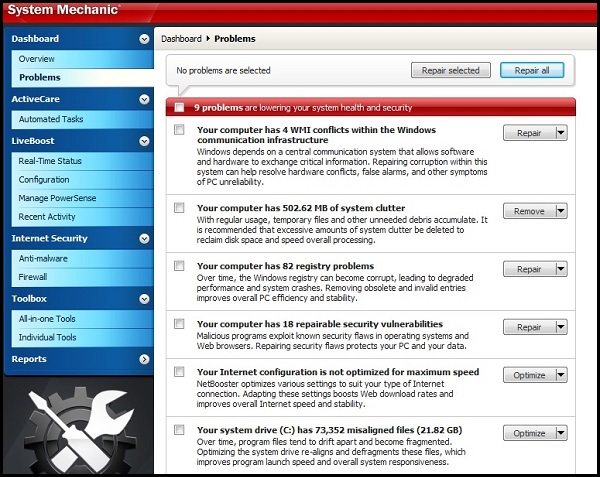Collapse the Toolbox section chevron

[144, 299]
